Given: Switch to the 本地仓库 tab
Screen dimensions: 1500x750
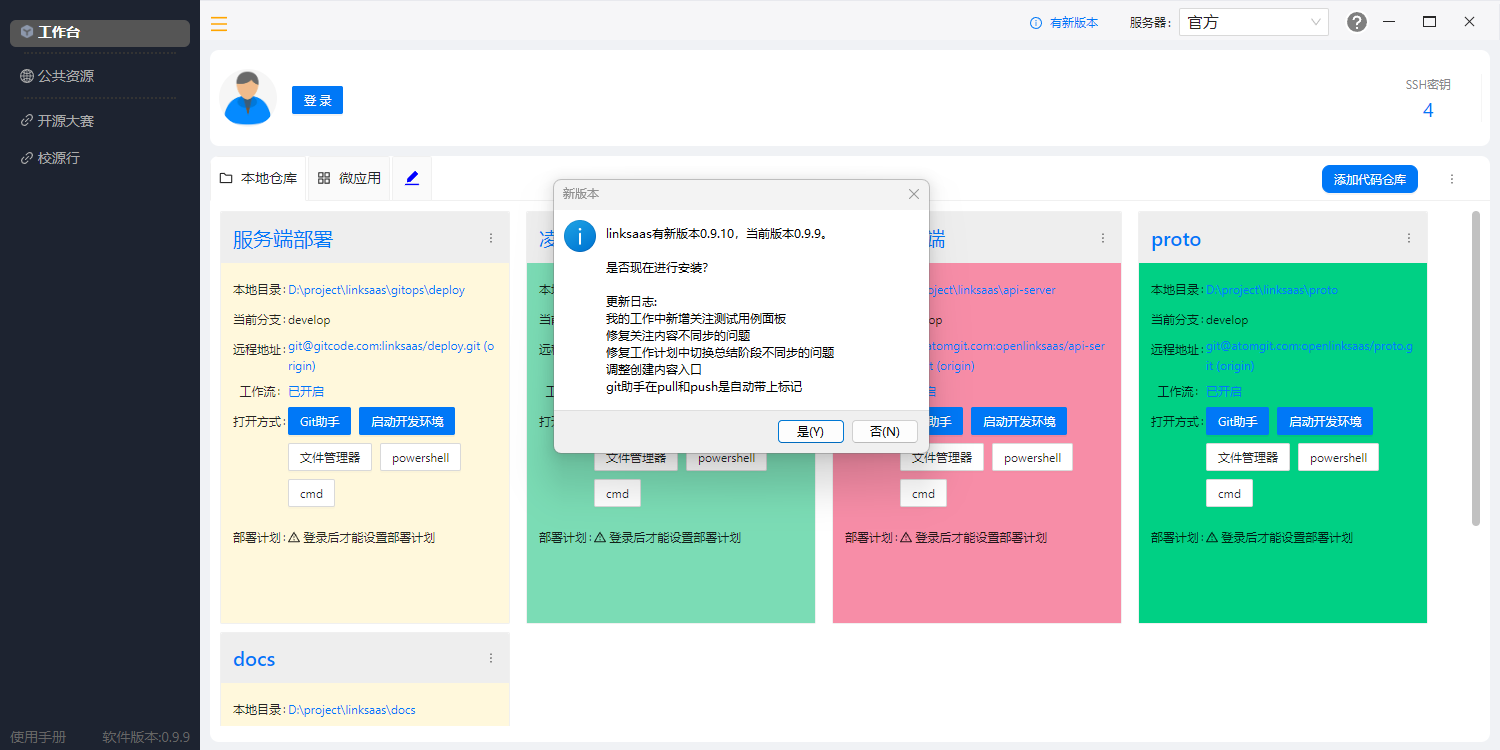Looking at the screenshot, I should [x=259, y=178].
